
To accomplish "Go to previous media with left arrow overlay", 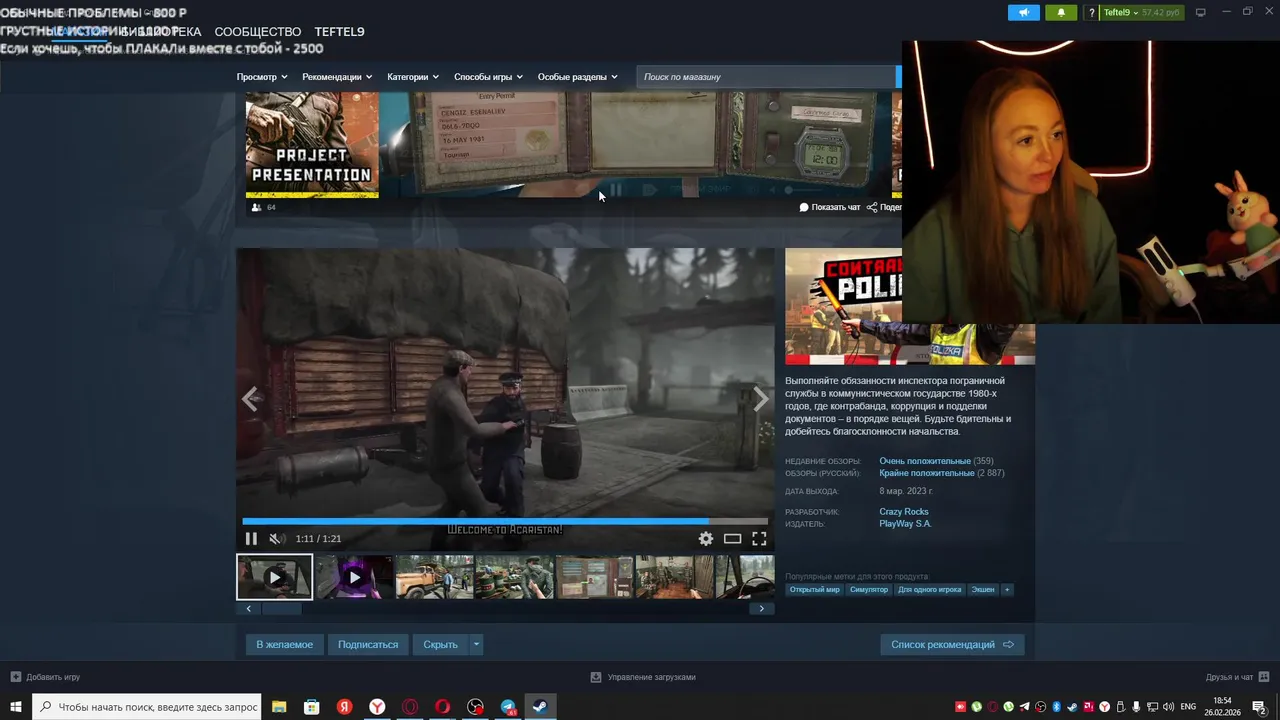I will [250, 399].
